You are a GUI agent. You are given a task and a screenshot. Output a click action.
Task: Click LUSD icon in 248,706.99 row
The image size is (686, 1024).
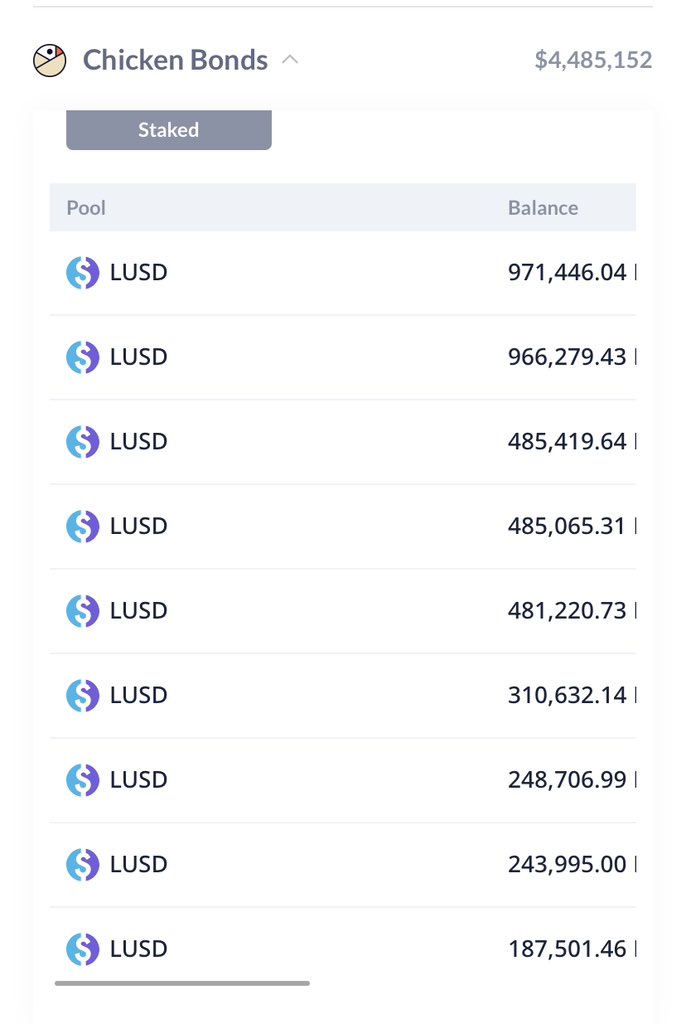83,779
